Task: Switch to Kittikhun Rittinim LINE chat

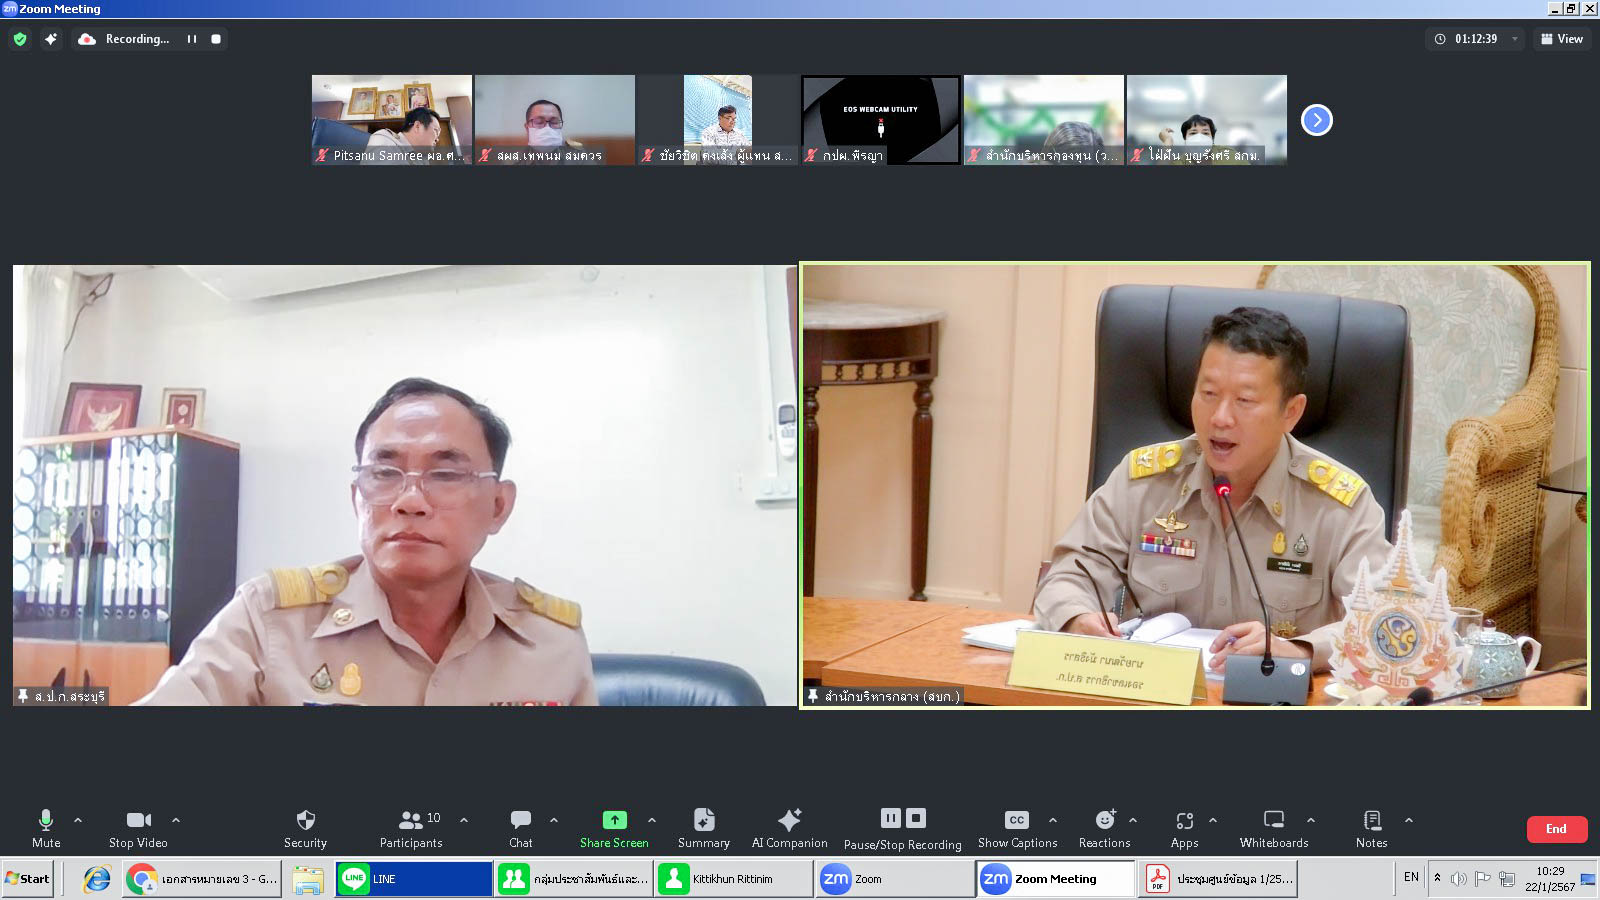Action: click(x=734, y=879)
